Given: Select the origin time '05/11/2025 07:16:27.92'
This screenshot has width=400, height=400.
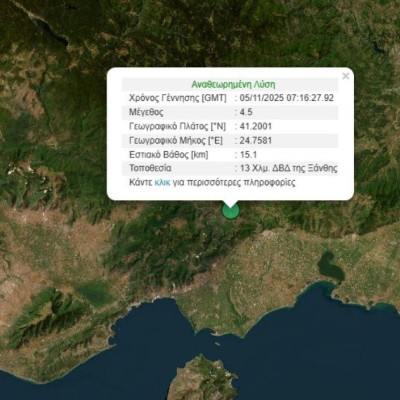Looking at the screenshot, I should [x=287, y=98].
